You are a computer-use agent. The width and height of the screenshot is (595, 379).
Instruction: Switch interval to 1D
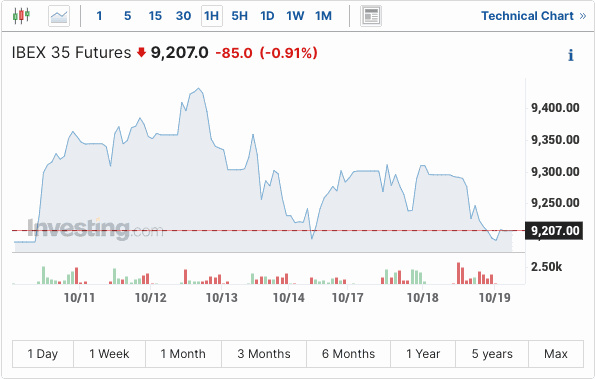click(x=267, y=16)
